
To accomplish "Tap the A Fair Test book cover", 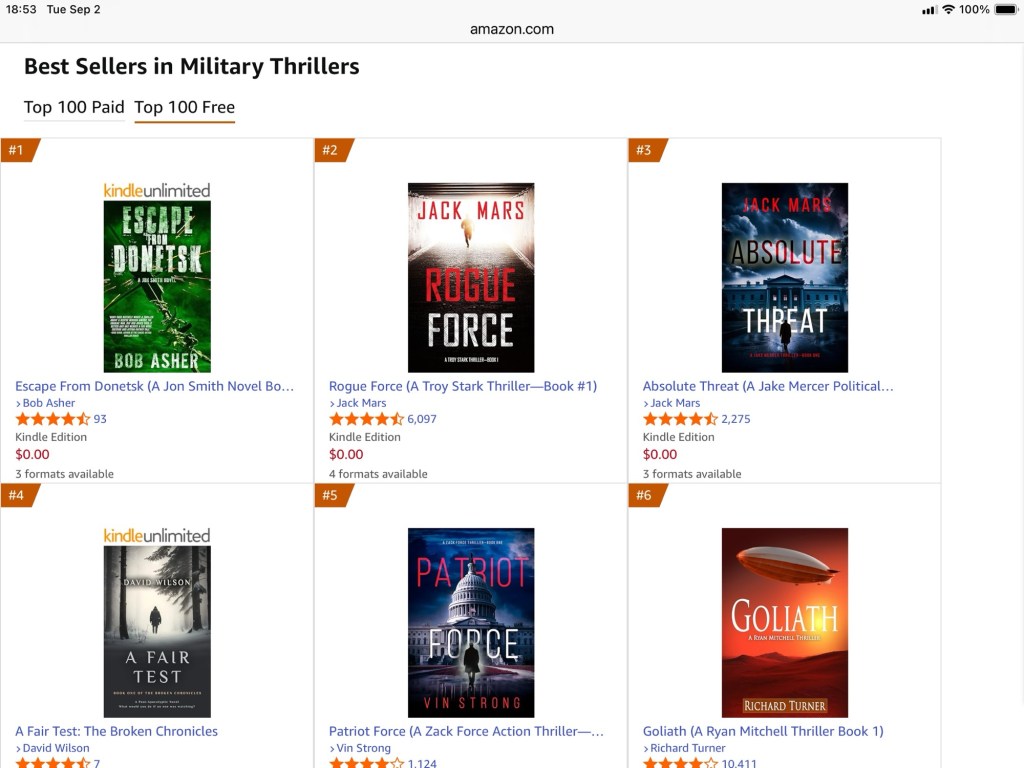I will click(157, 631).
